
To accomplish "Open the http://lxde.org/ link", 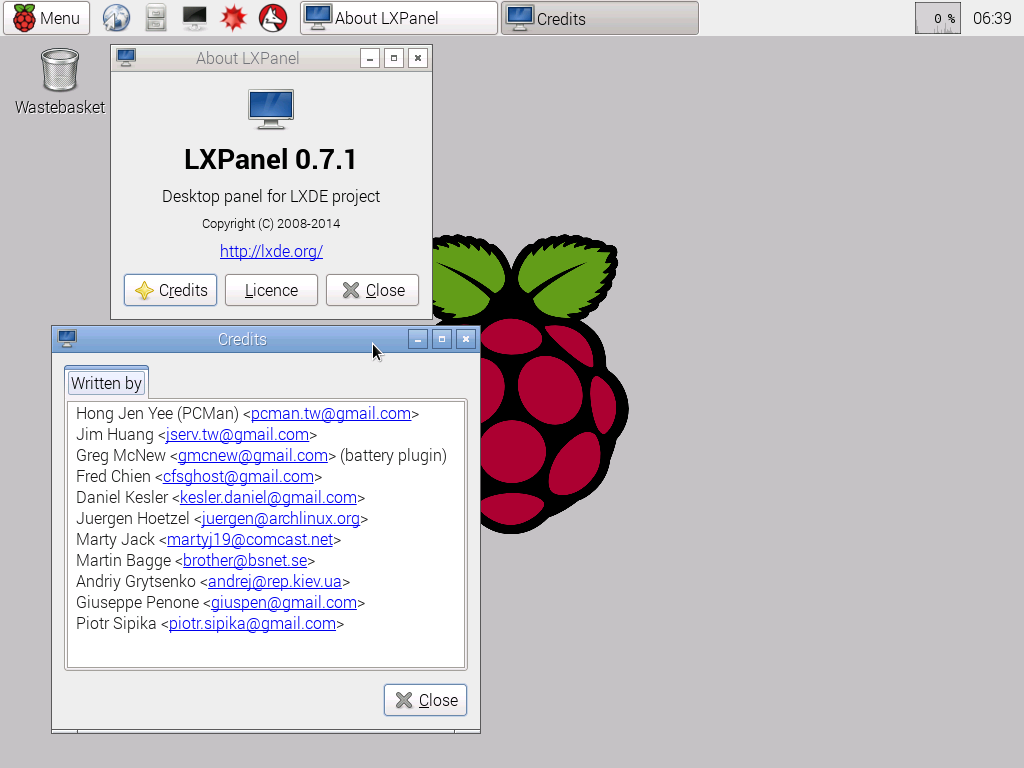I will (x=271, y=251).
